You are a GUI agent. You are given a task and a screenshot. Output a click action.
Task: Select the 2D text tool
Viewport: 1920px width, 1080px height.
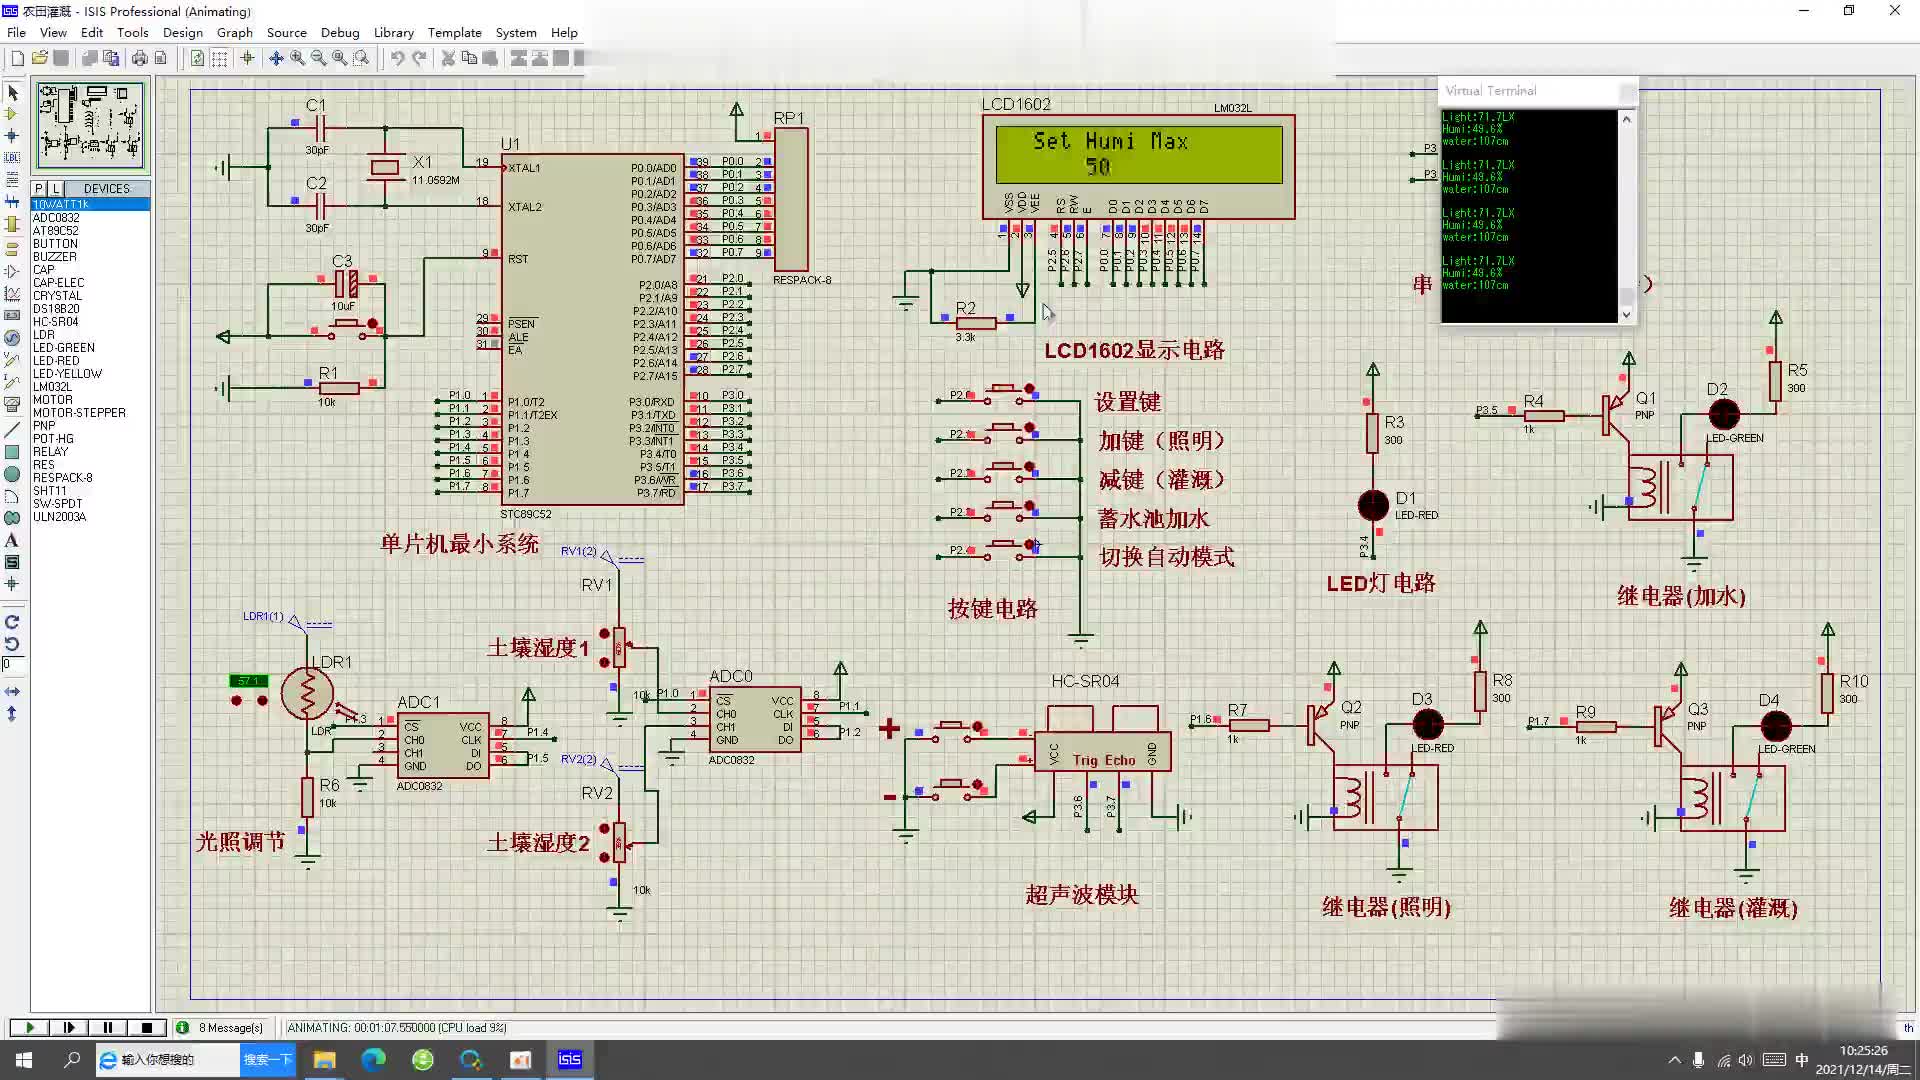point(12,540)
